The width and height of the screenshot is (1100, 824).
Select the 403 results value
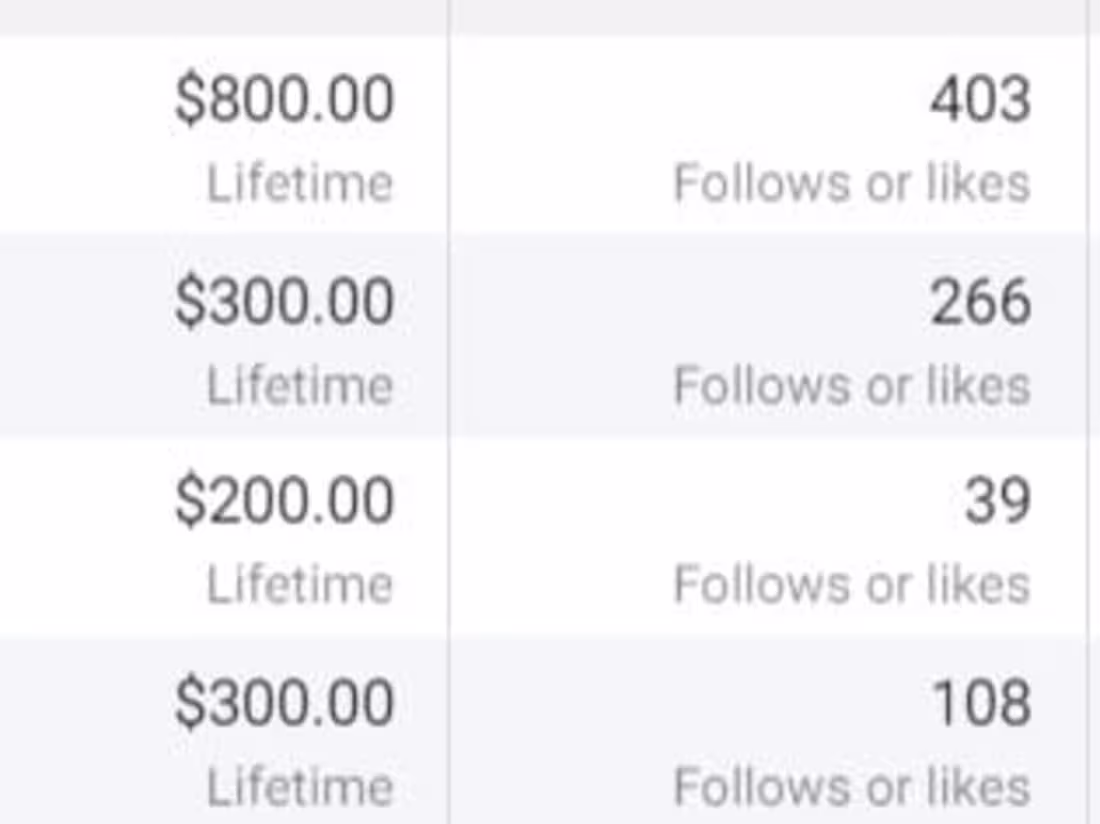click(980, 100)
